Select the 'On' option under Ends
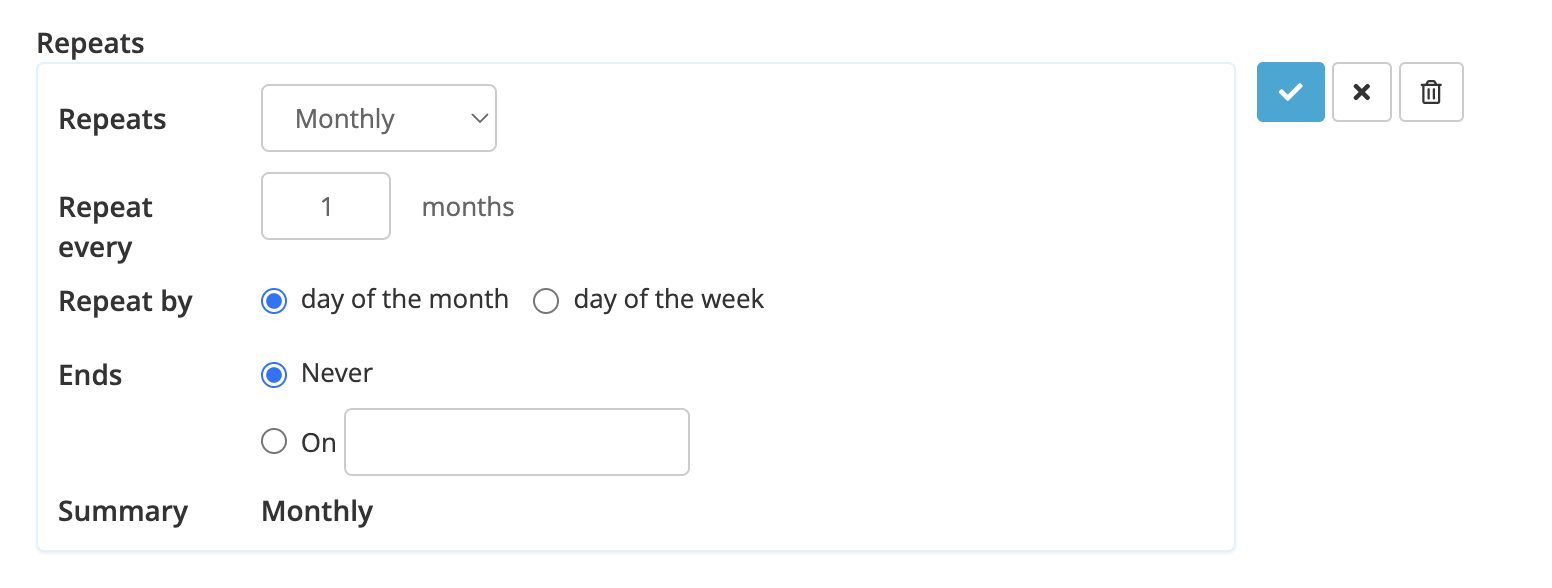This screenshot has height=588, width=1552. pos(273,441)
